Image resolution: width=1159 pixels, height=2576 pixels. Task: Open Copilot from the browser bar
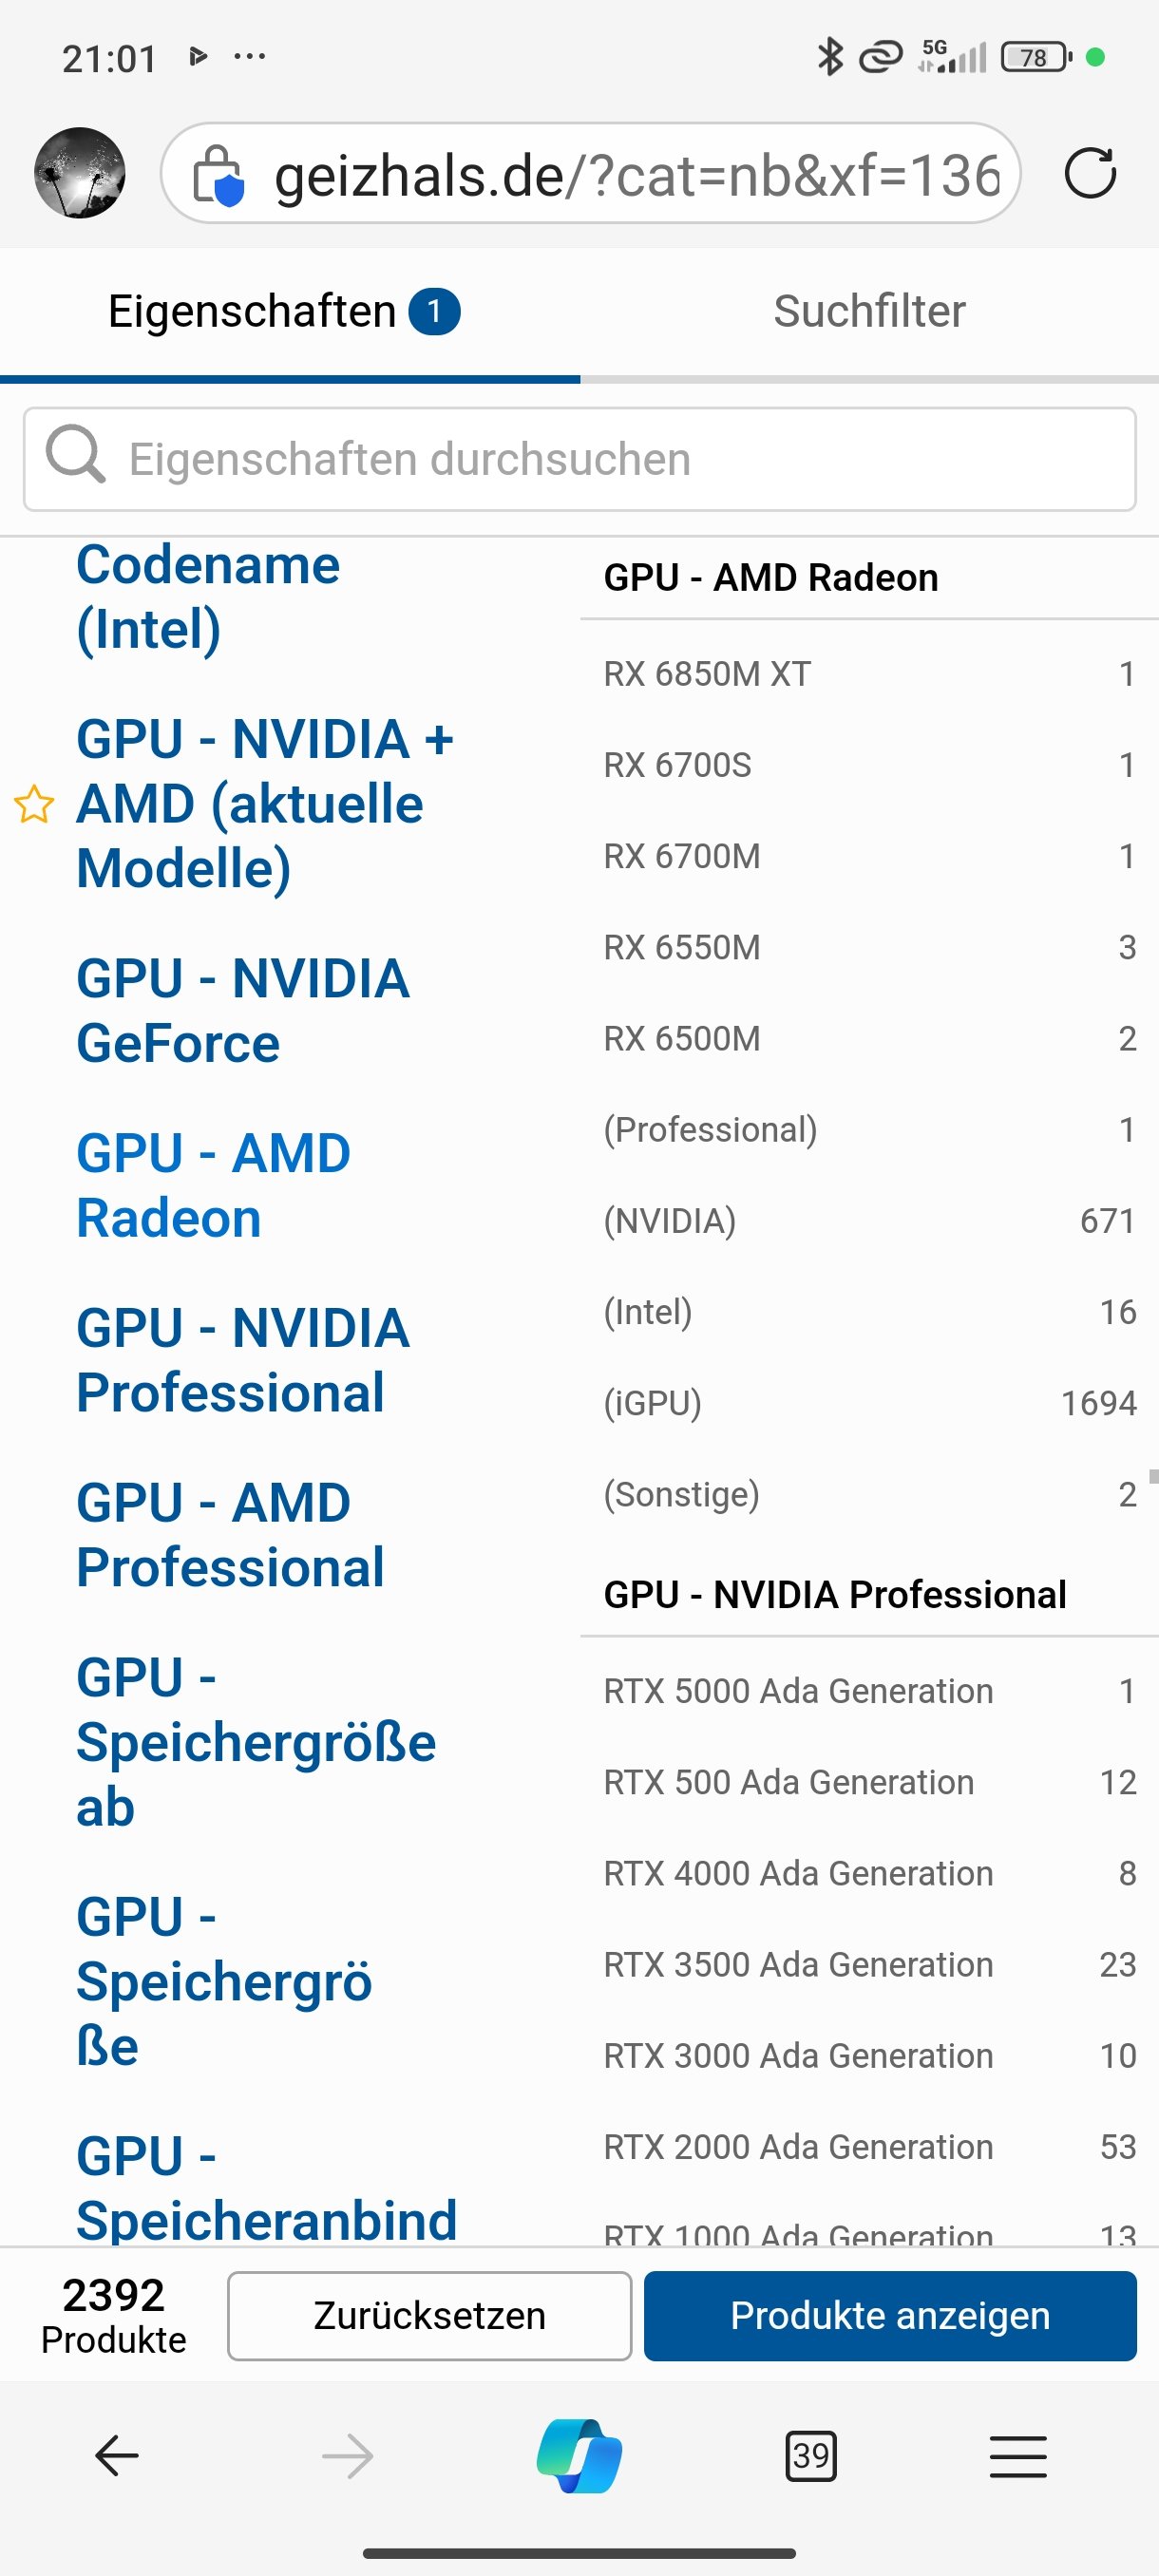[x=578, y=2457]
